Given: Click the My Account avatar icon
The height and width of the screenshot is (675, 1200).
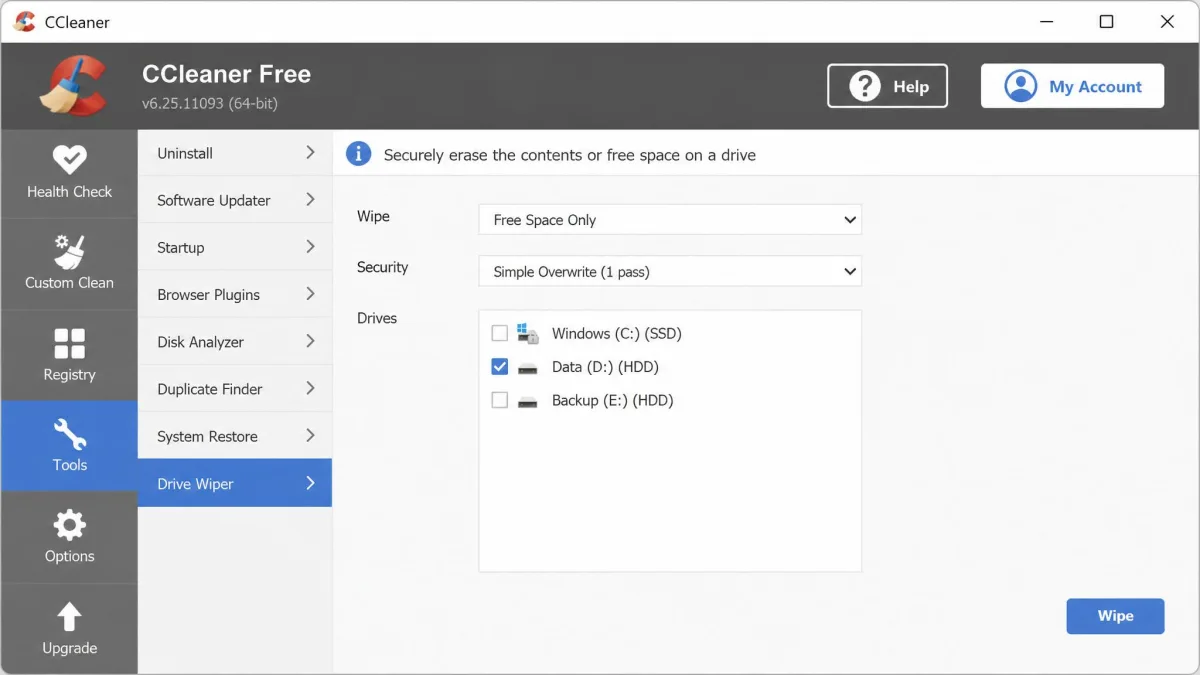Looking at the screenshot, I should (x=1021, y=86).
